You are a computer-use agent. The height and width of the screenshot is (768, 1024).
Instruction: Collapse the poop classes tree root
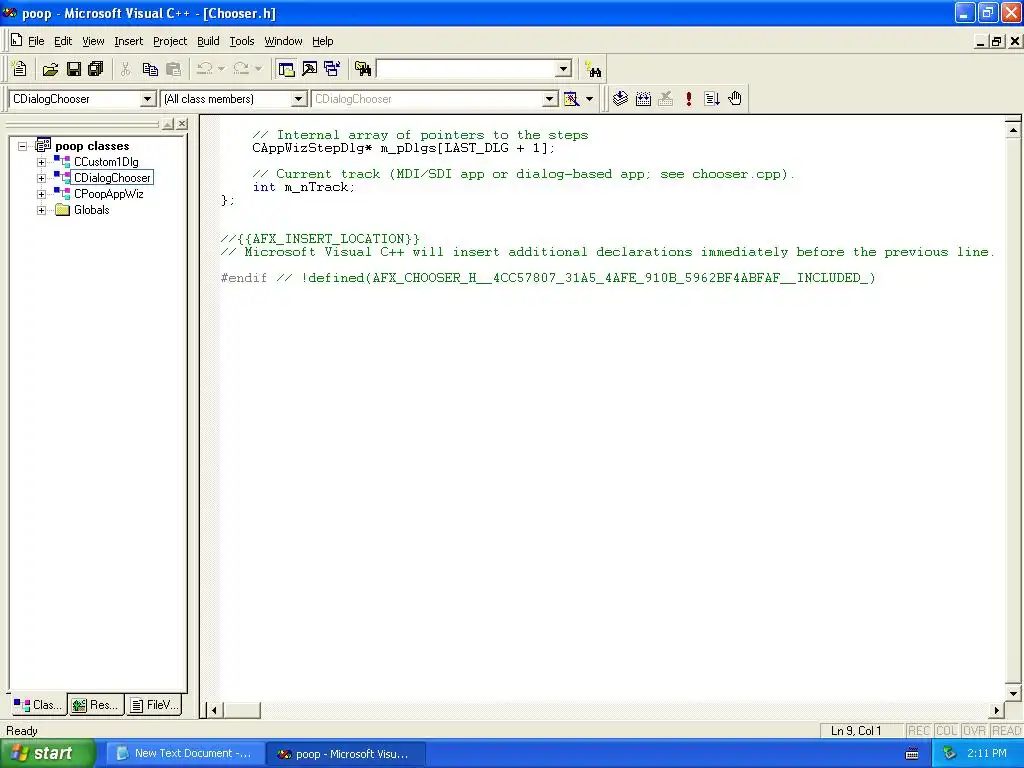point(22,146)
